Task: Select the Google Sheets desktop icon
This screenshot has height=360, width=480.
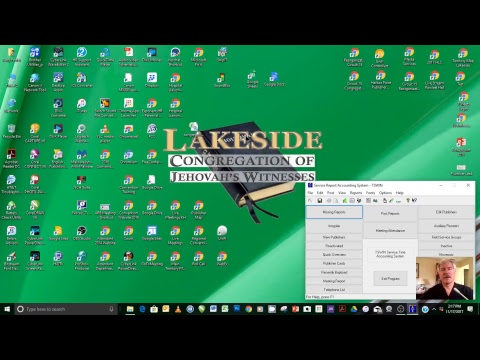Action: 252,79
